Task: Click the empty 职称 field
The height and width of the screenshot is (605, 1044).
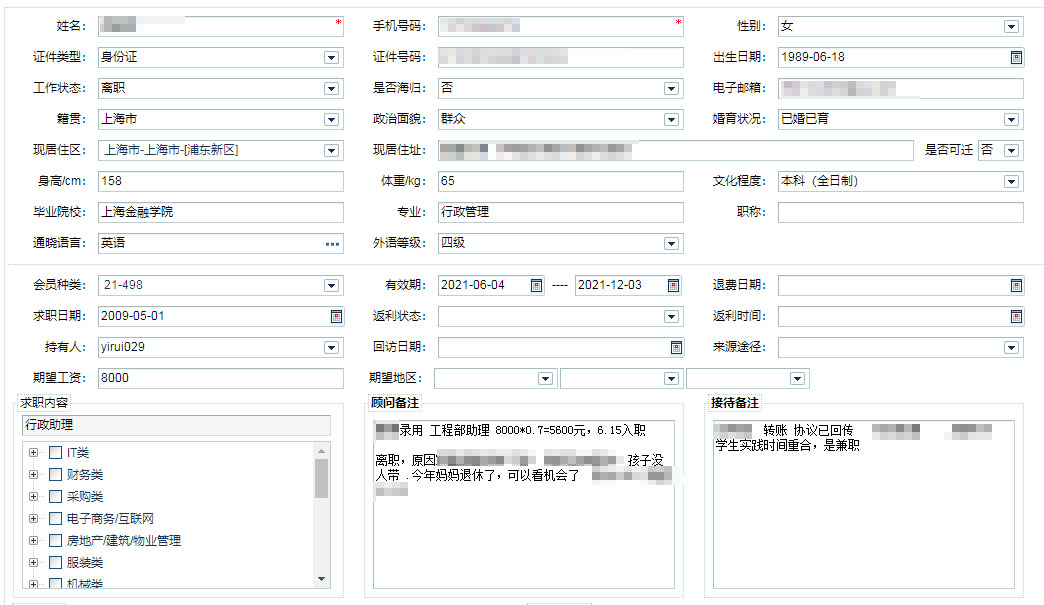Action: point(901,212)
